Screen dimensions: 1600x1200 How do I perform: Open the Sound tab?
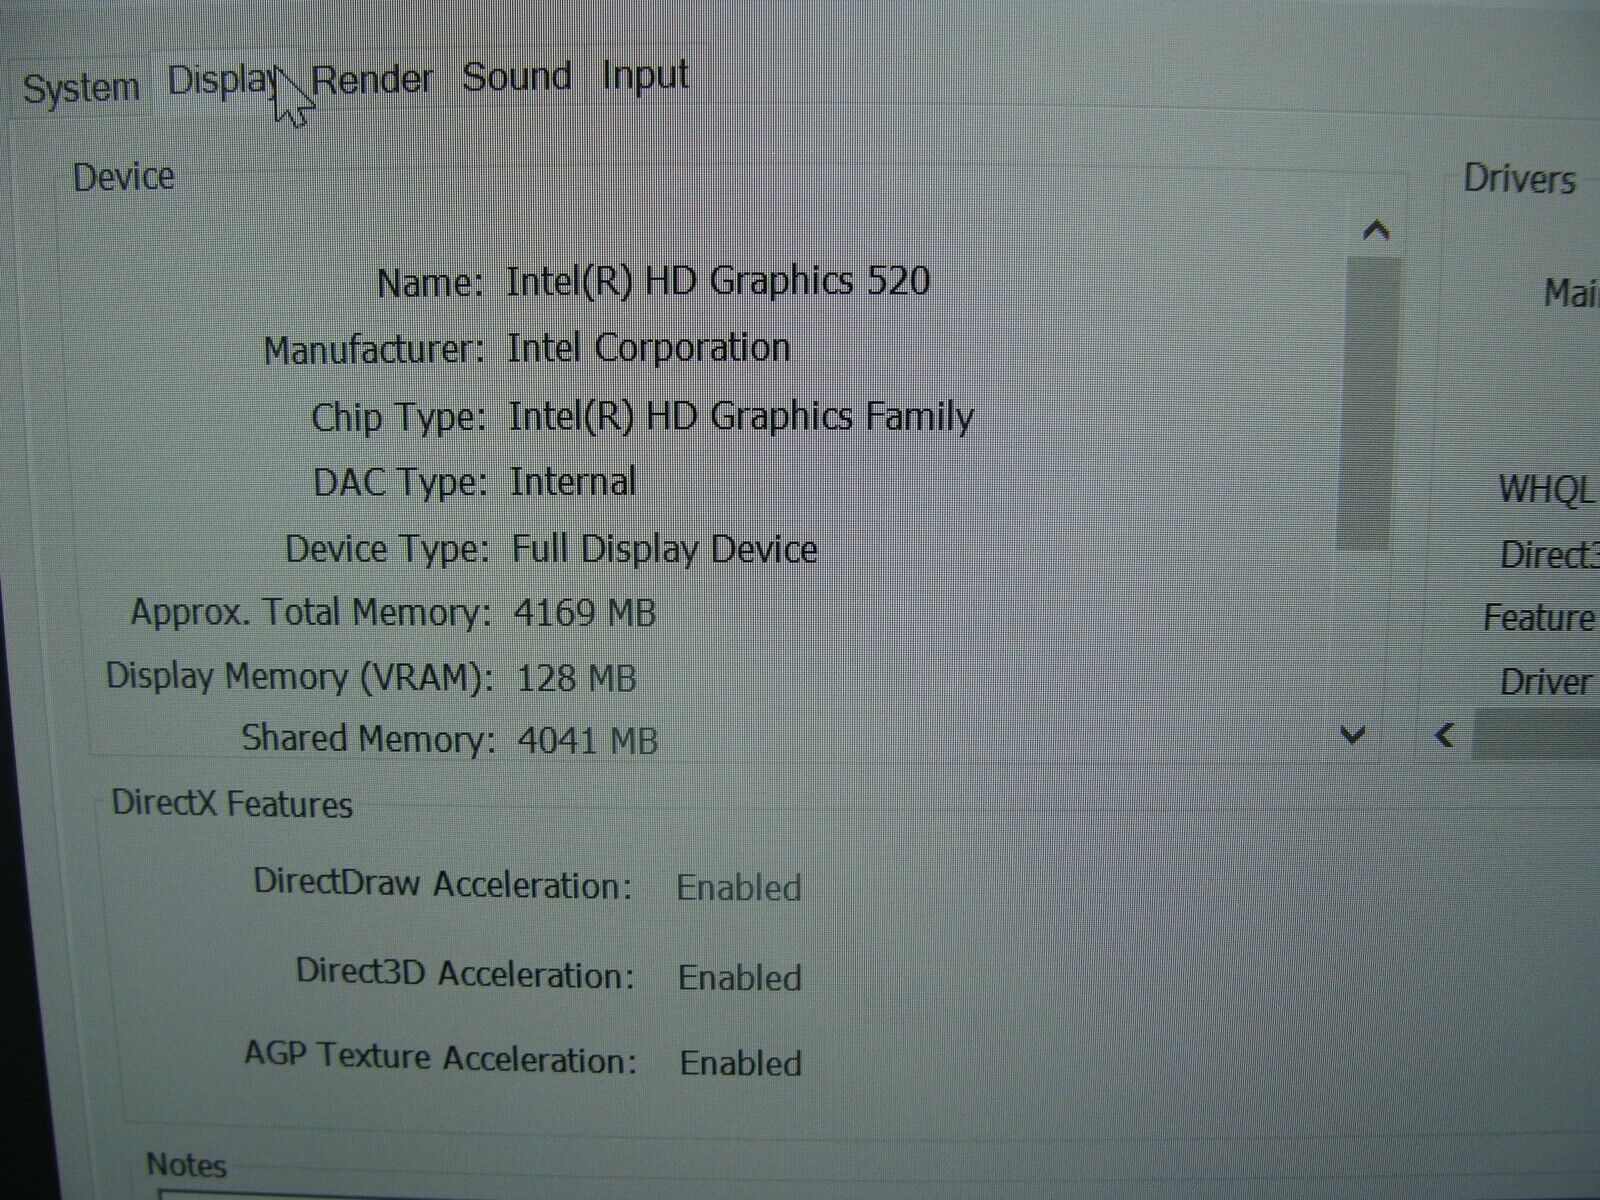(517, 76)
